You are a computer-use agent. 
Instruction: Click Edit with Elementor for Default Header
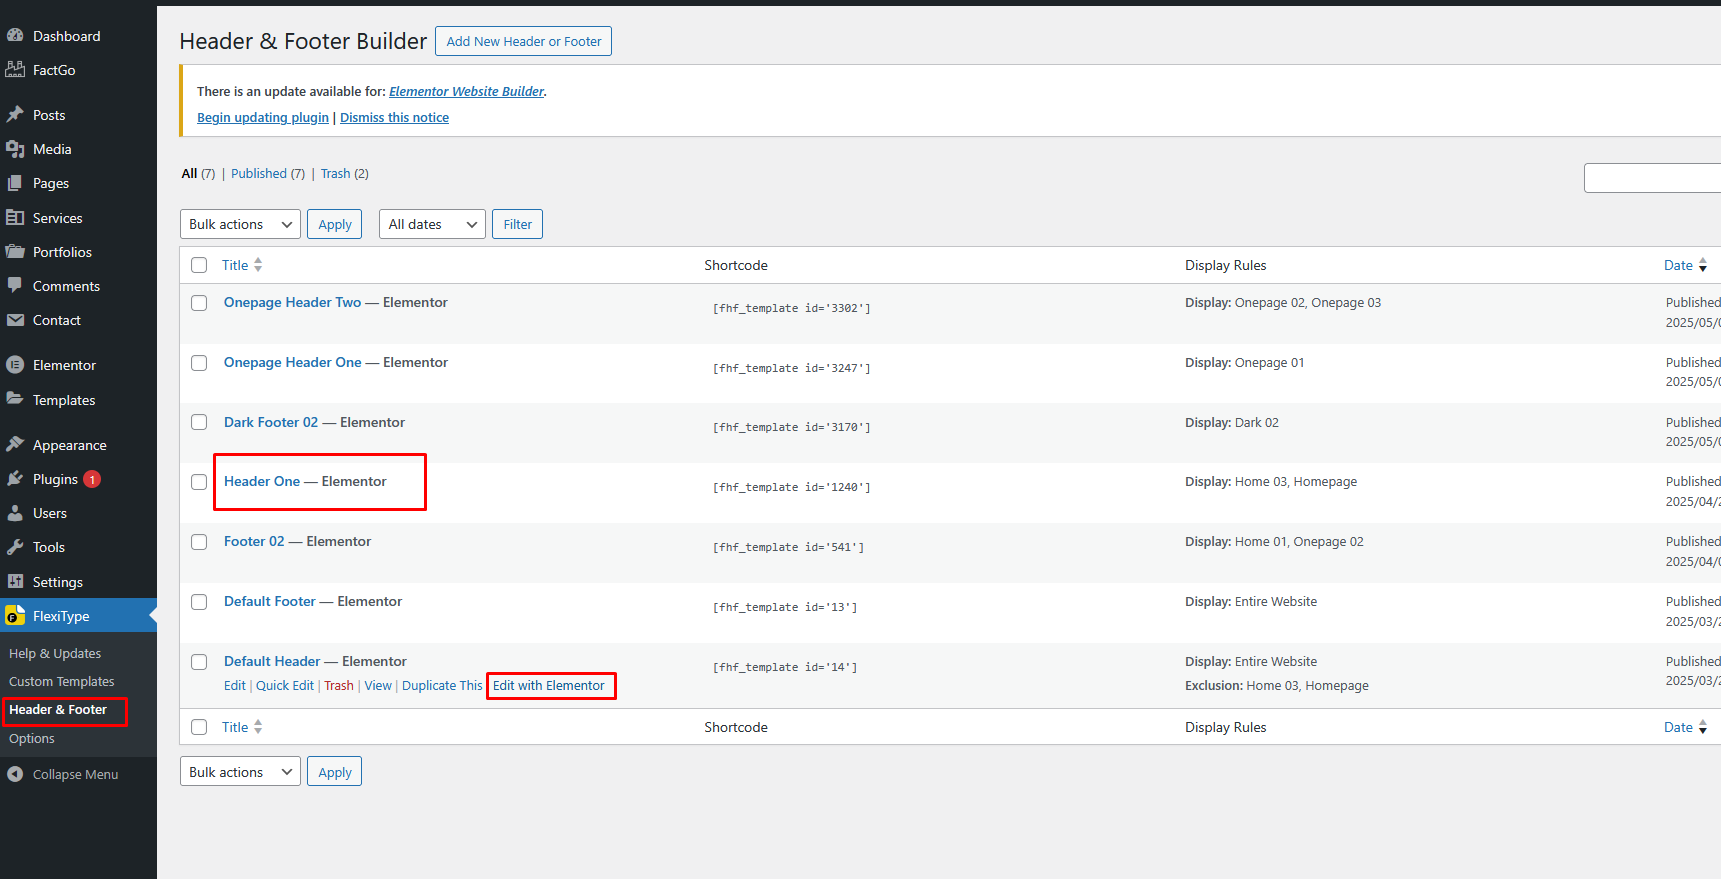[548, 685]
